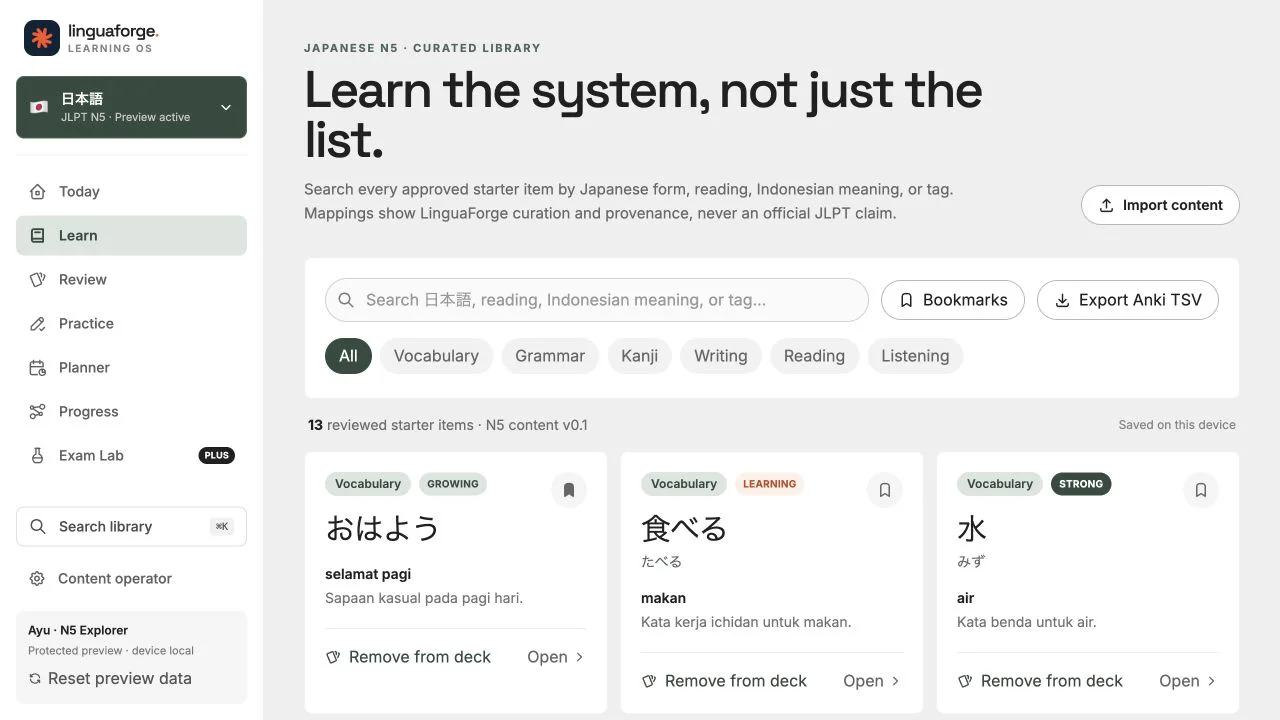This screenshot has height=720, width=1280.
Task: Filter by Grammar
Action: point(550,356)
